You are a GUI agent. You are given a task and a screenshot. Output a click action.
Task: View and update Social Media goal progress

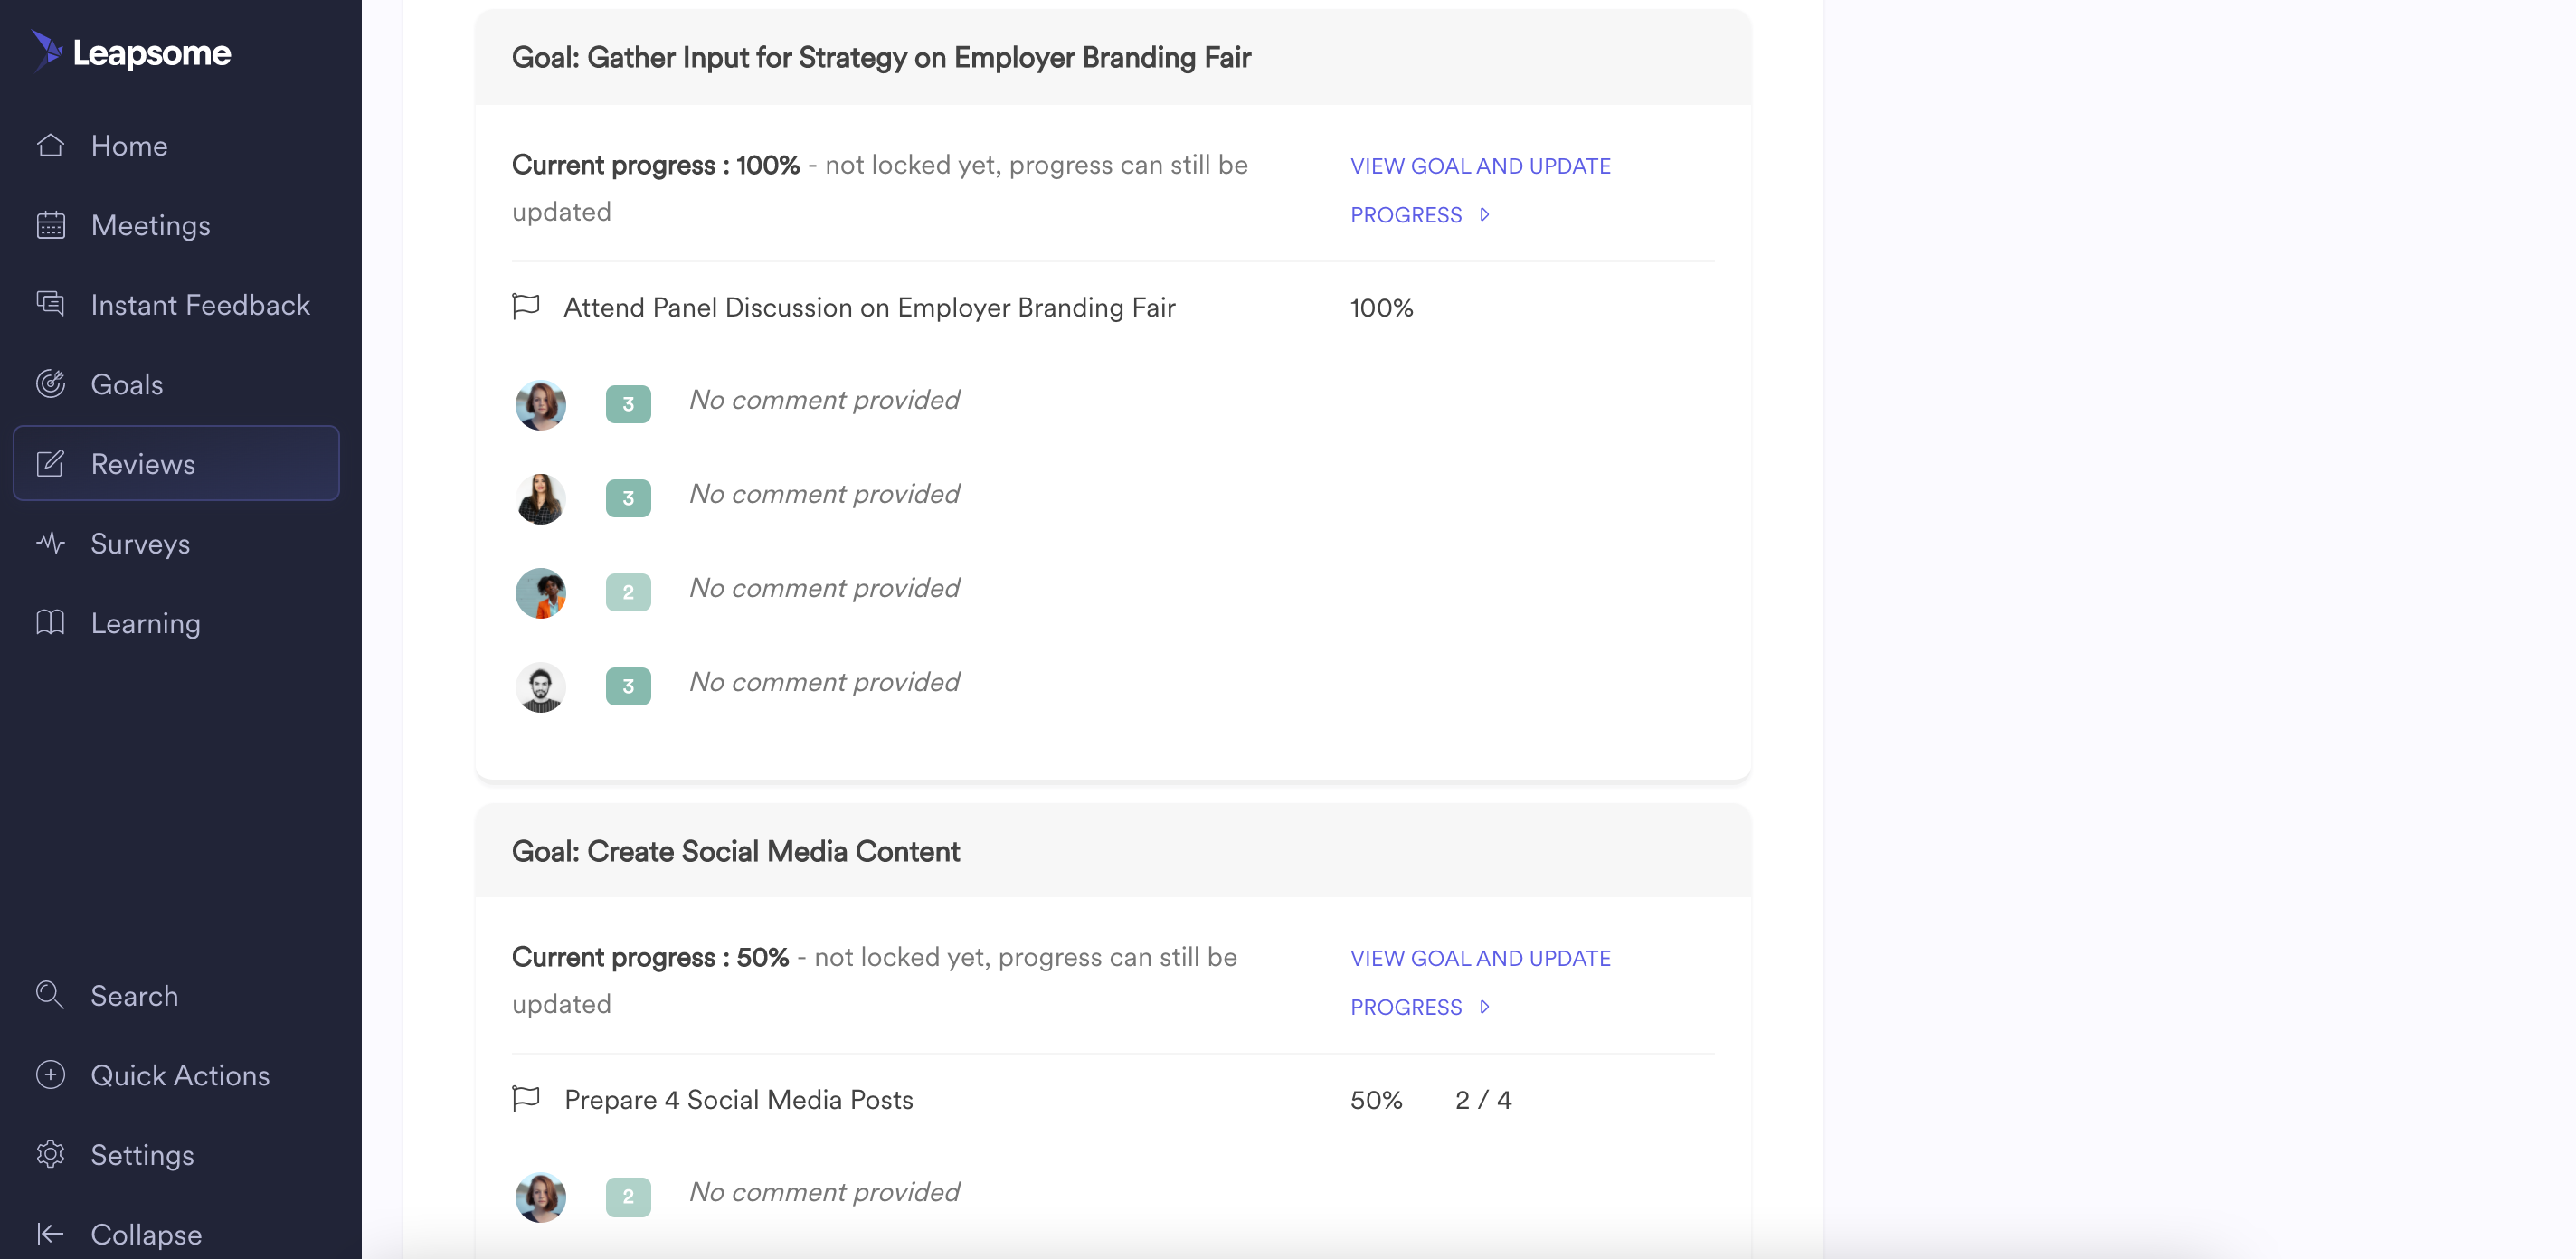[x=1480, y=982]
